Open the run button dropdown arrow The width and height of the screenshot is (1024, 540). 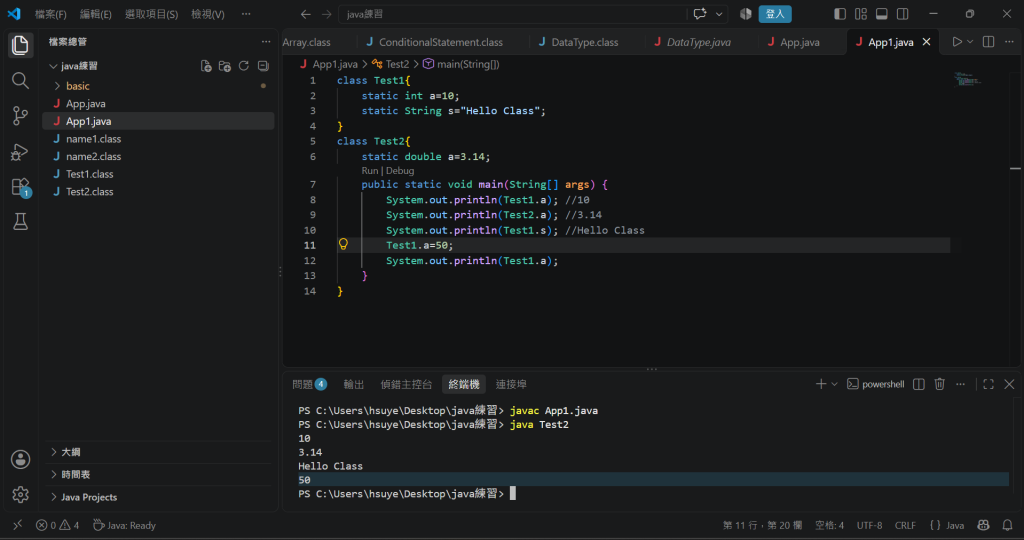pyautogui.click(x=970, y=42)
